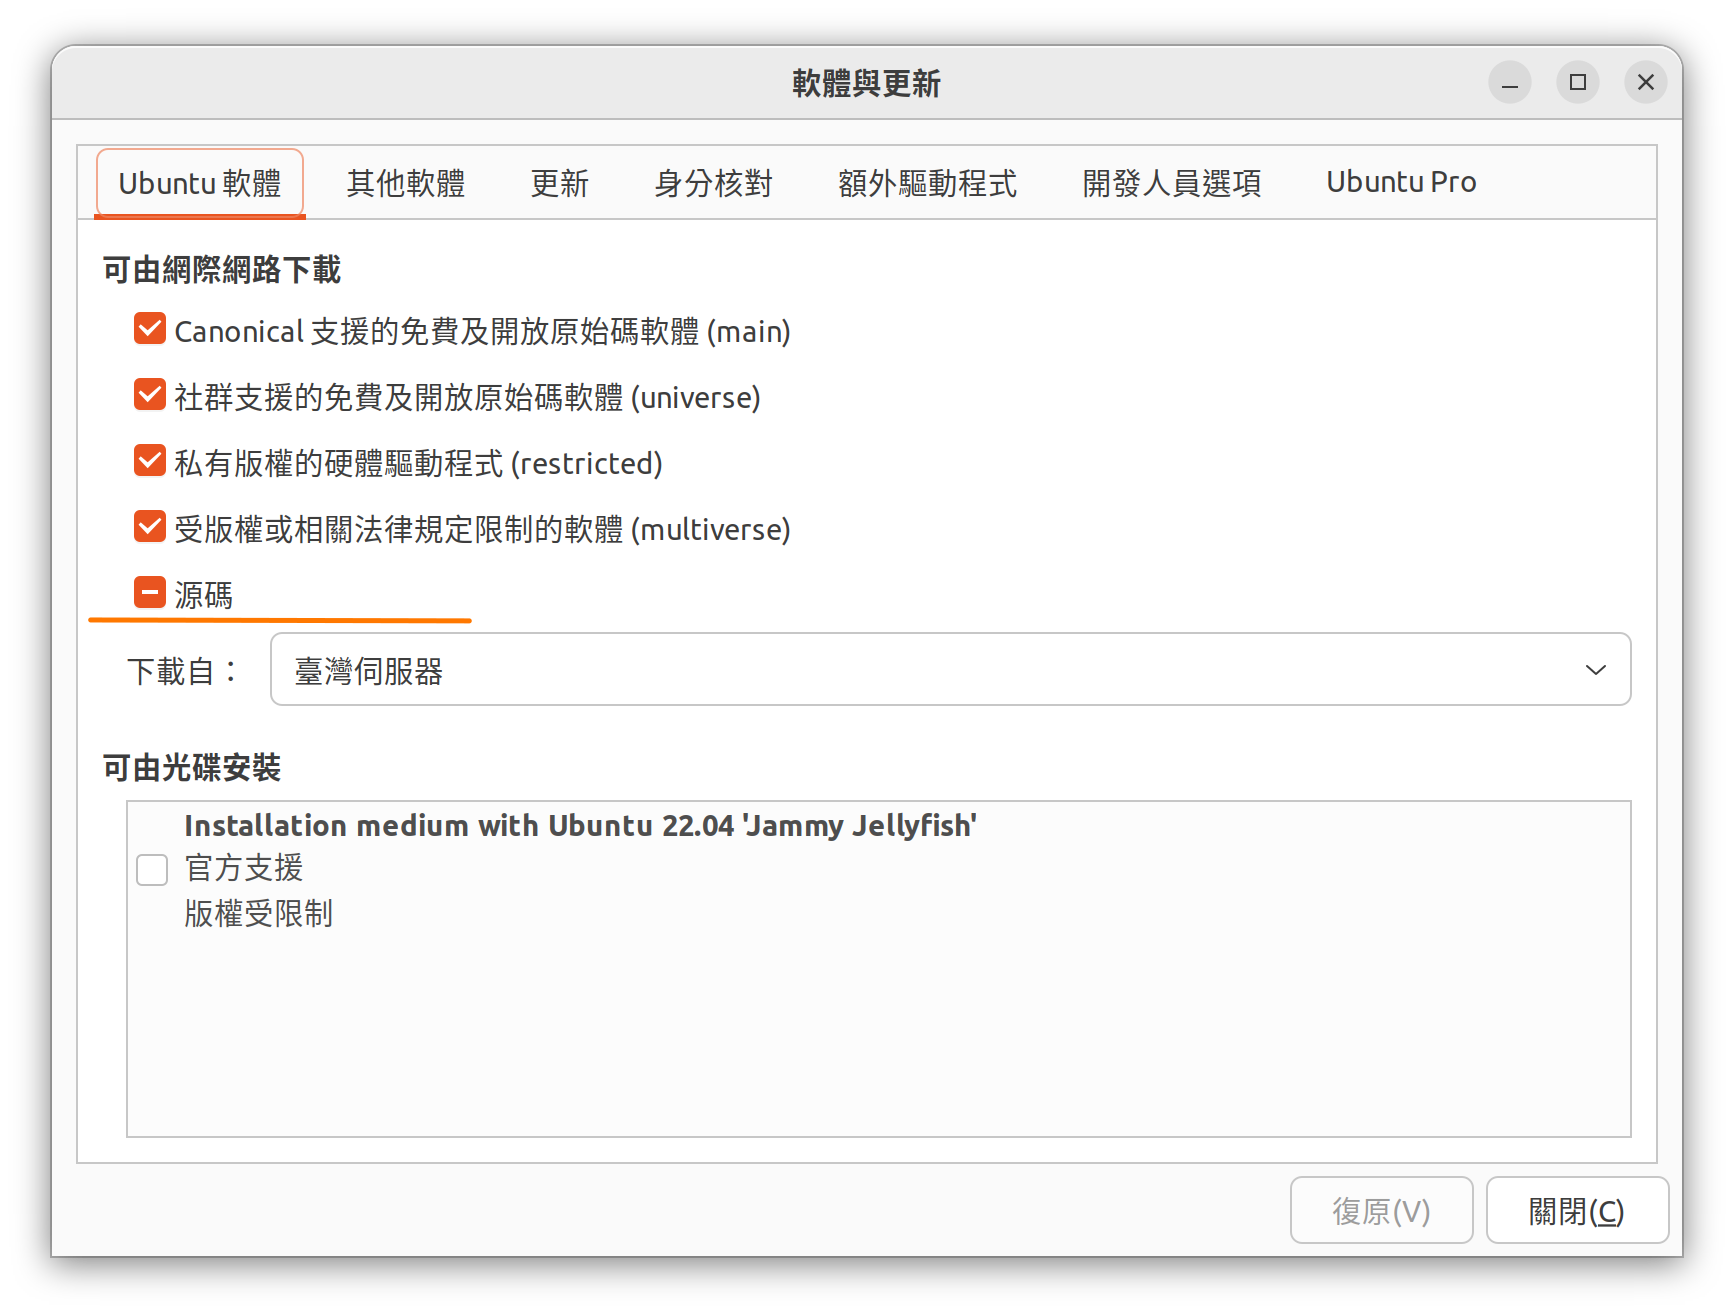Switch to the 其他軟體 tab

click(405, 183)
